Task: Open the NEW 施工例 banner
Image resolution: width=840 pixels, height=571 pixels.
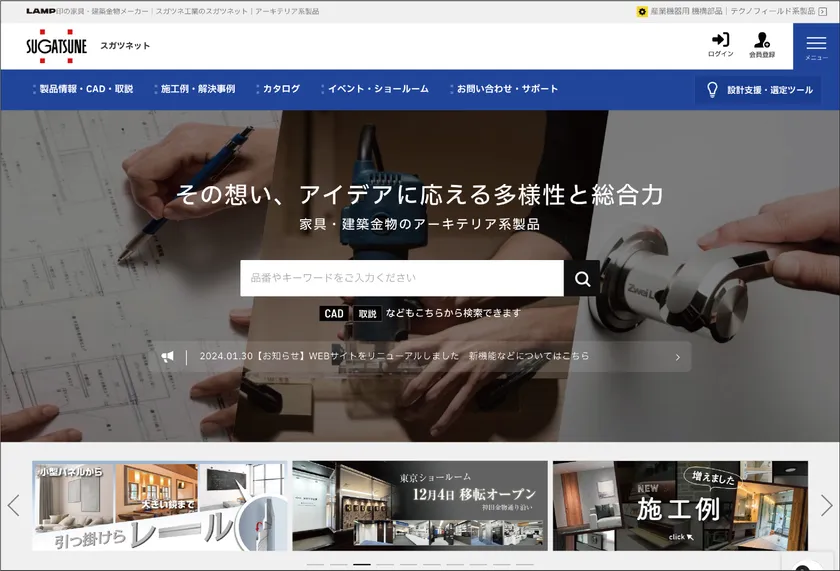Action: click(x=680, y=506)
